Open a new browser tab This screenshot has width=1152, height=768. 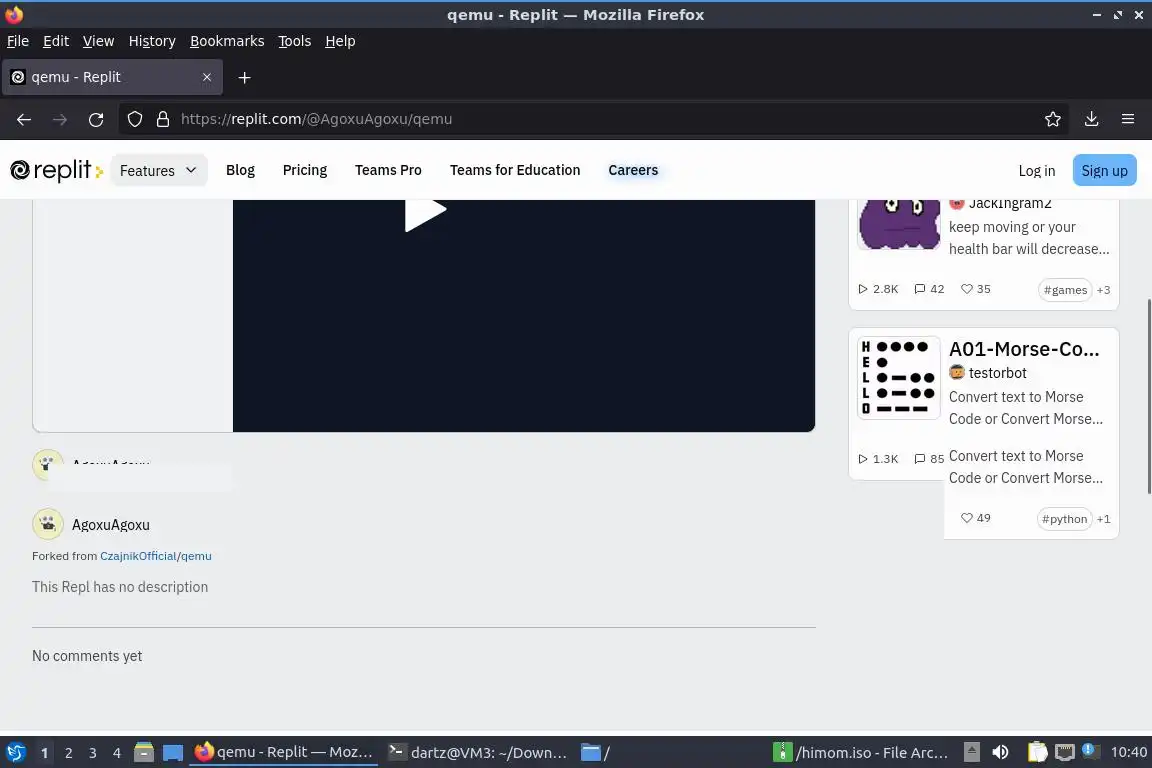coord(245,77)
